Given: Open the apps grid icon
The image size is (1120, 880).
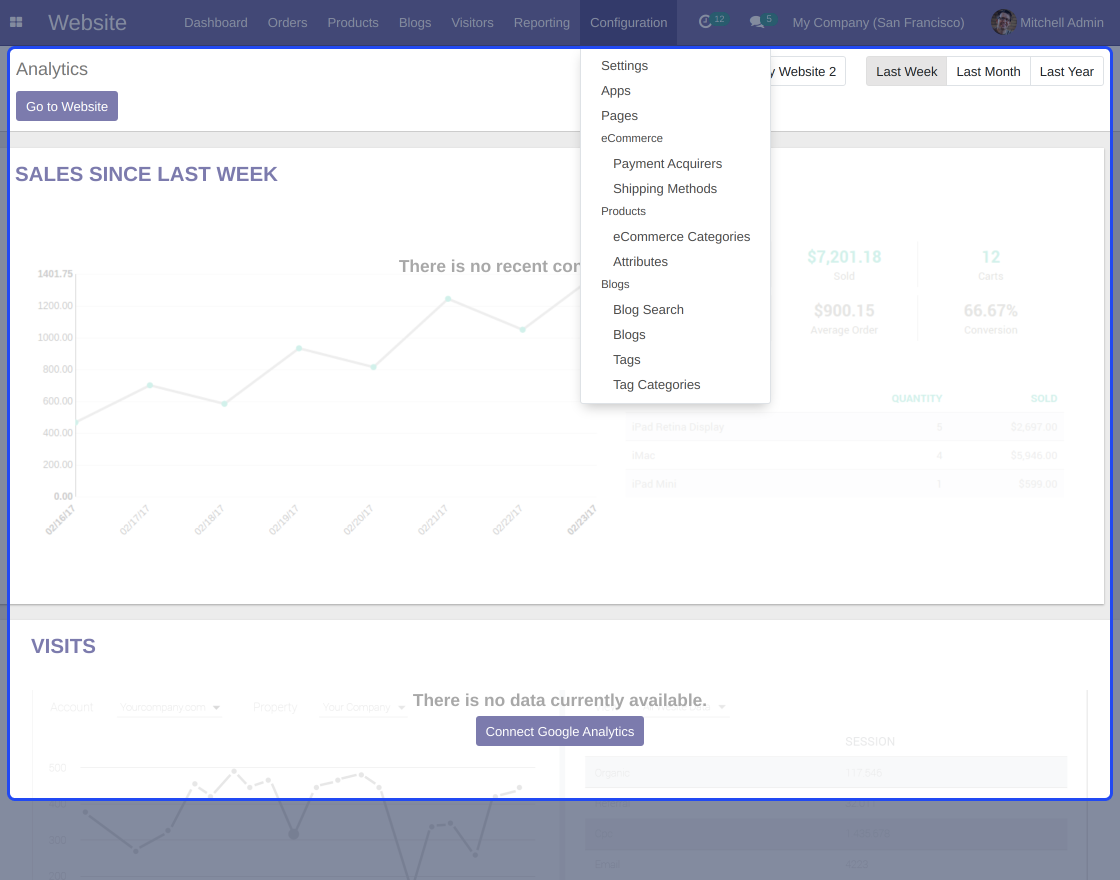Looking at the screenshot, I should 16,22.
